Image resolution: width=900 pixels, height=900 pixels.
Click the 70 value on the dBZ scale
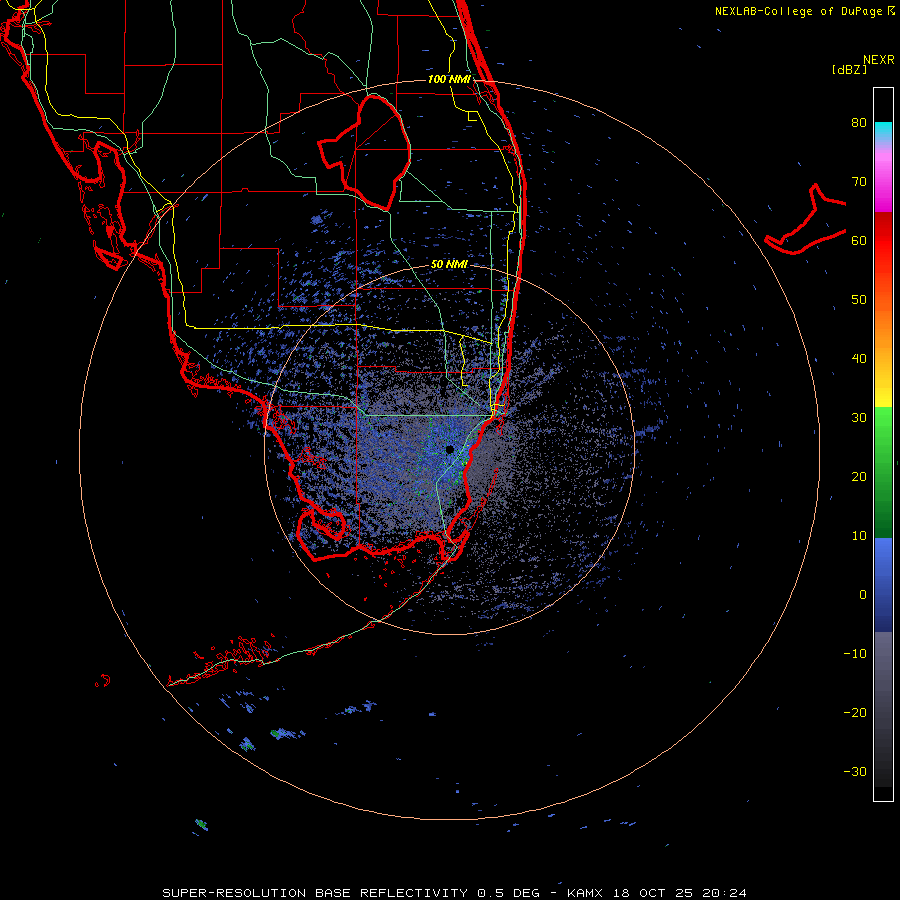point(859,182)
